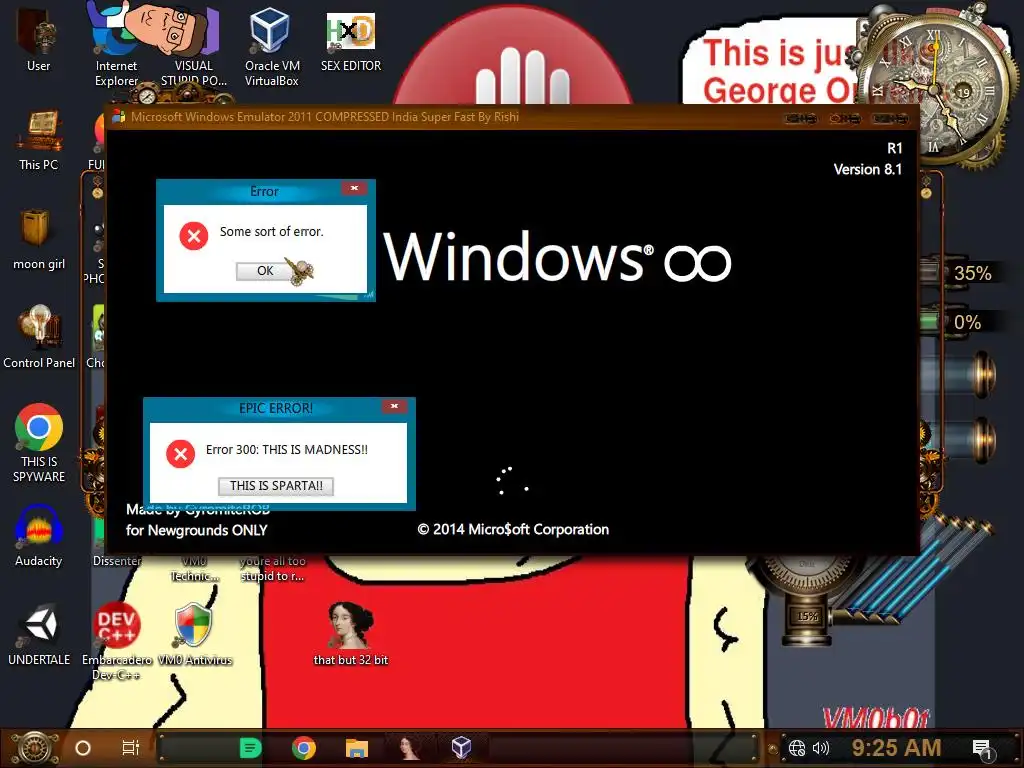Click the steampunk Start button
Screen dimensions: 1024x768
tap(35, 748)
